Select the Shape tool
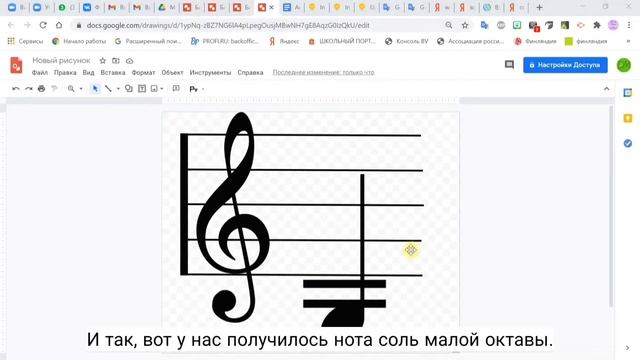 [129, 89]
